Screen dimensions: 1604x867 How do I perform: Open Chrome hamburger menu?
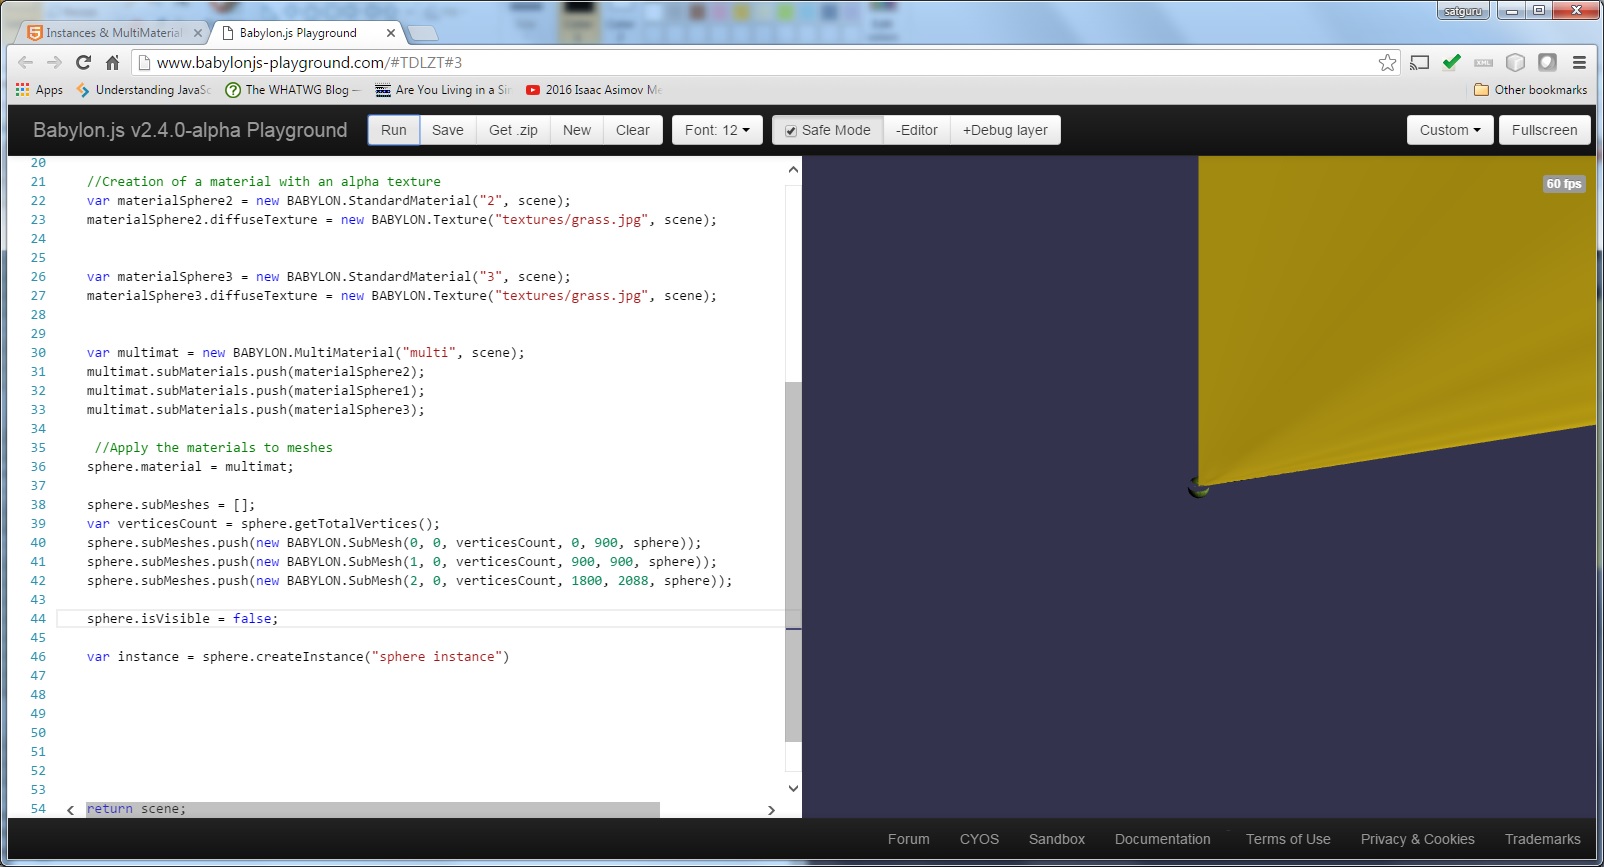pos(1579,62)
